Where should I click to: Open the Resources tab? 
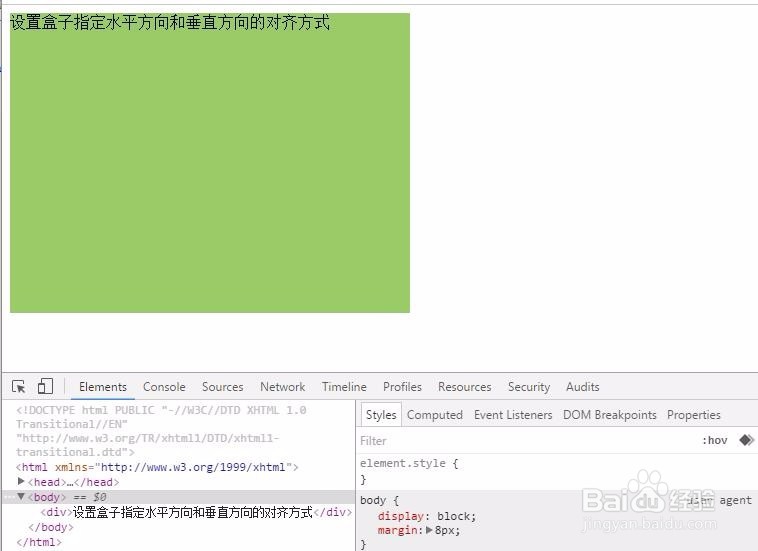pos(465,387)
